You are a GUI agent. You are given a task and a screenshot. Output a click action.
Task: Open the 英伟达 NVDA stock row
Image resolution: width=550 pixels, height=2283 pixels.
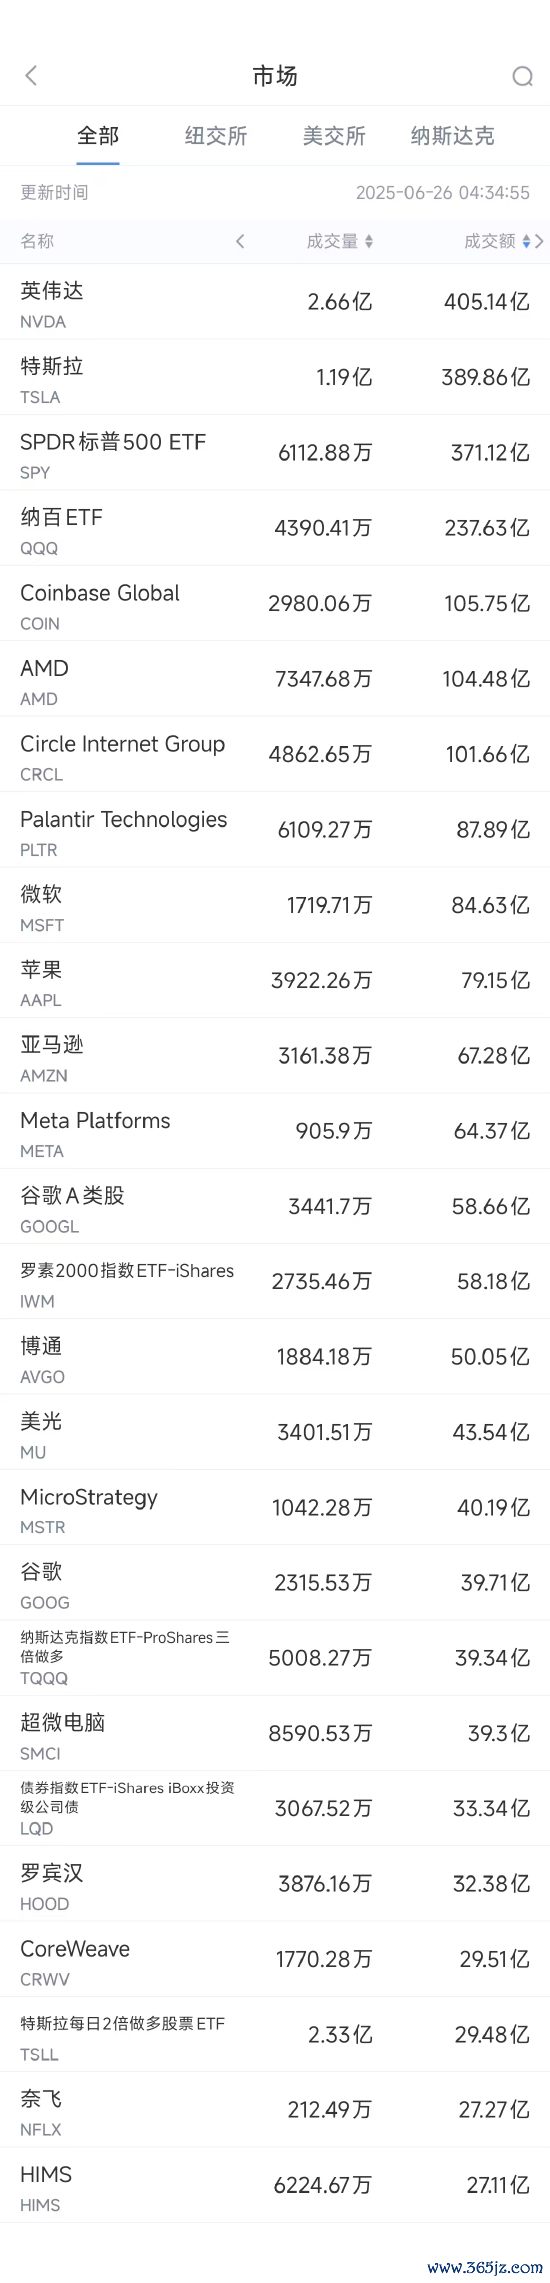pos(275,302)
